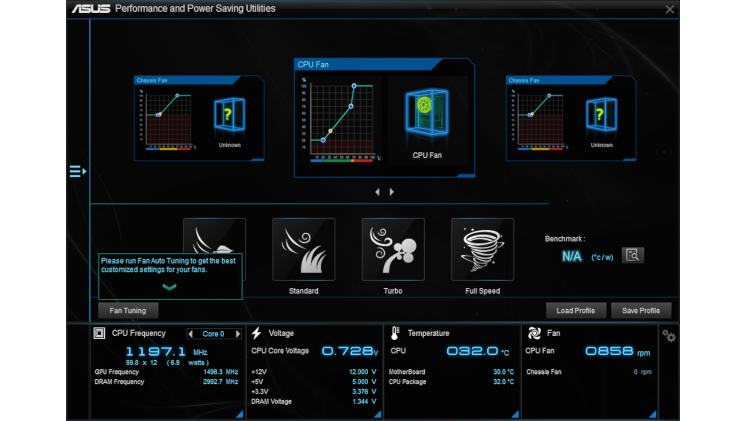
Task: Collapse the Fan Auto Tuning tooltip chevron
Action: 169,287
